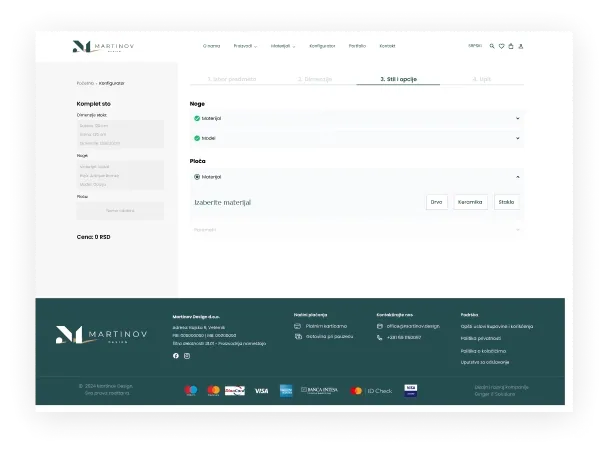Click the DinaCard logo

point(235,391)
